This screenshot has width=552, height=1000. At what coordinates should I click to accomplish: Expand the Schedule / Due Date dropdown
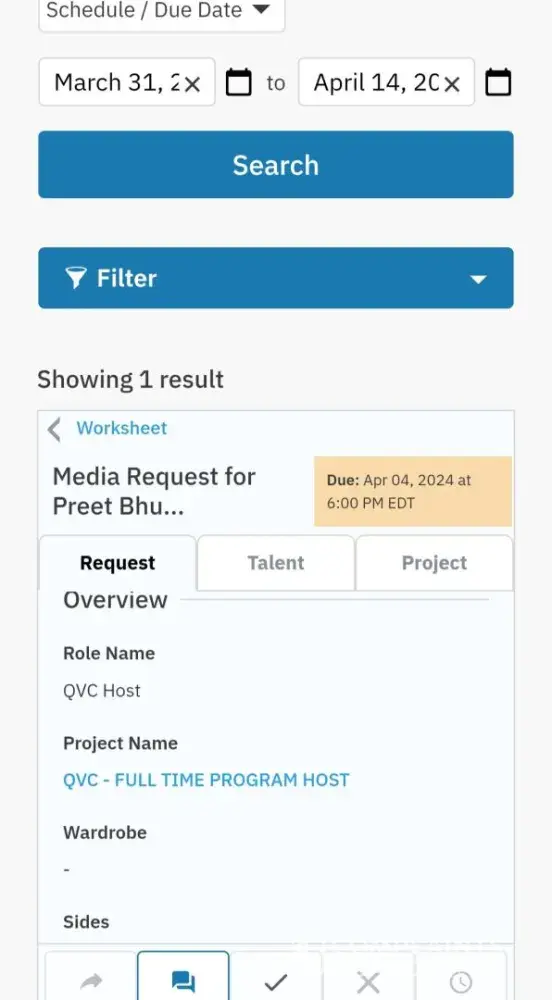tap(161, 11)
